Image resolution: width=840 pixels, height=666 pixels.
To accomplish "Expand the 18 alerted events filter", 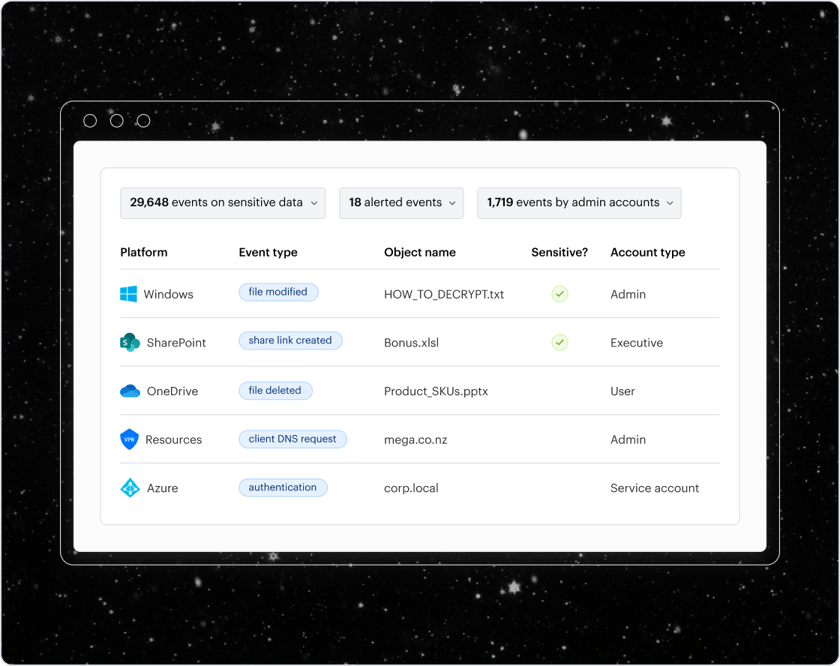I will pos(401,202).
